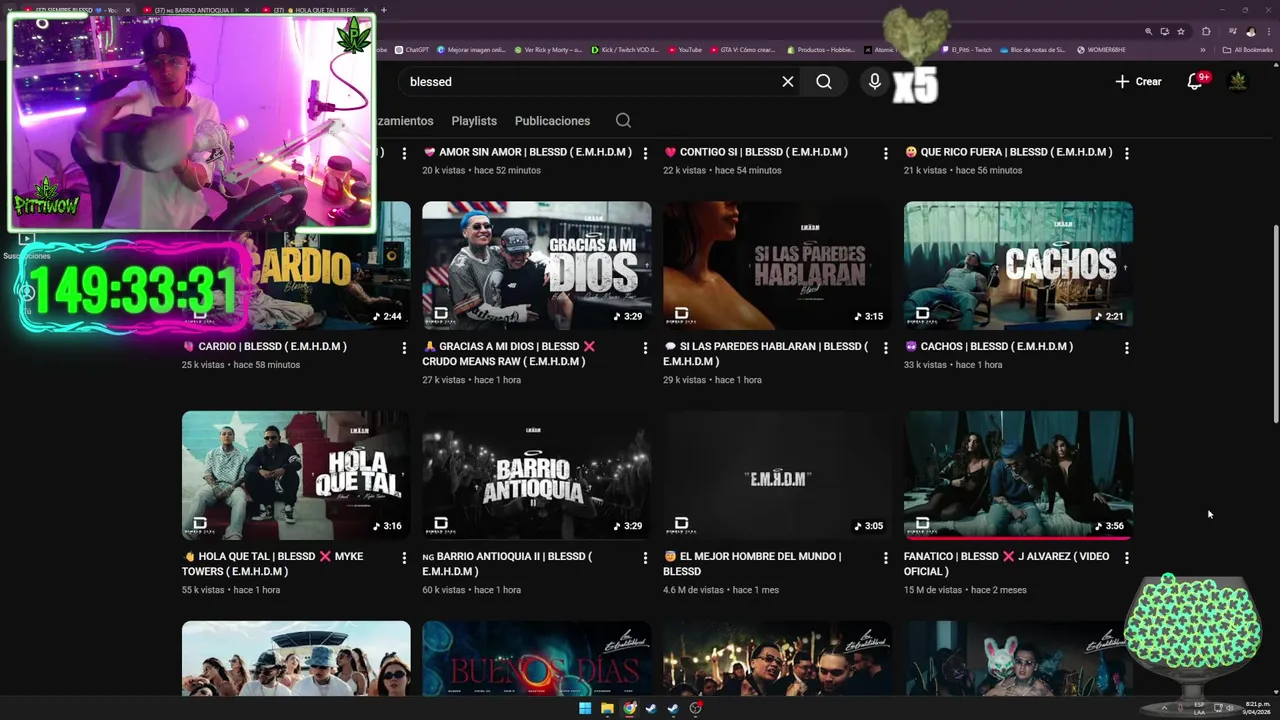Open the WOMIER68HE bookmark
This screenshot has height=720, width=1280.
tap(1101, 50)
